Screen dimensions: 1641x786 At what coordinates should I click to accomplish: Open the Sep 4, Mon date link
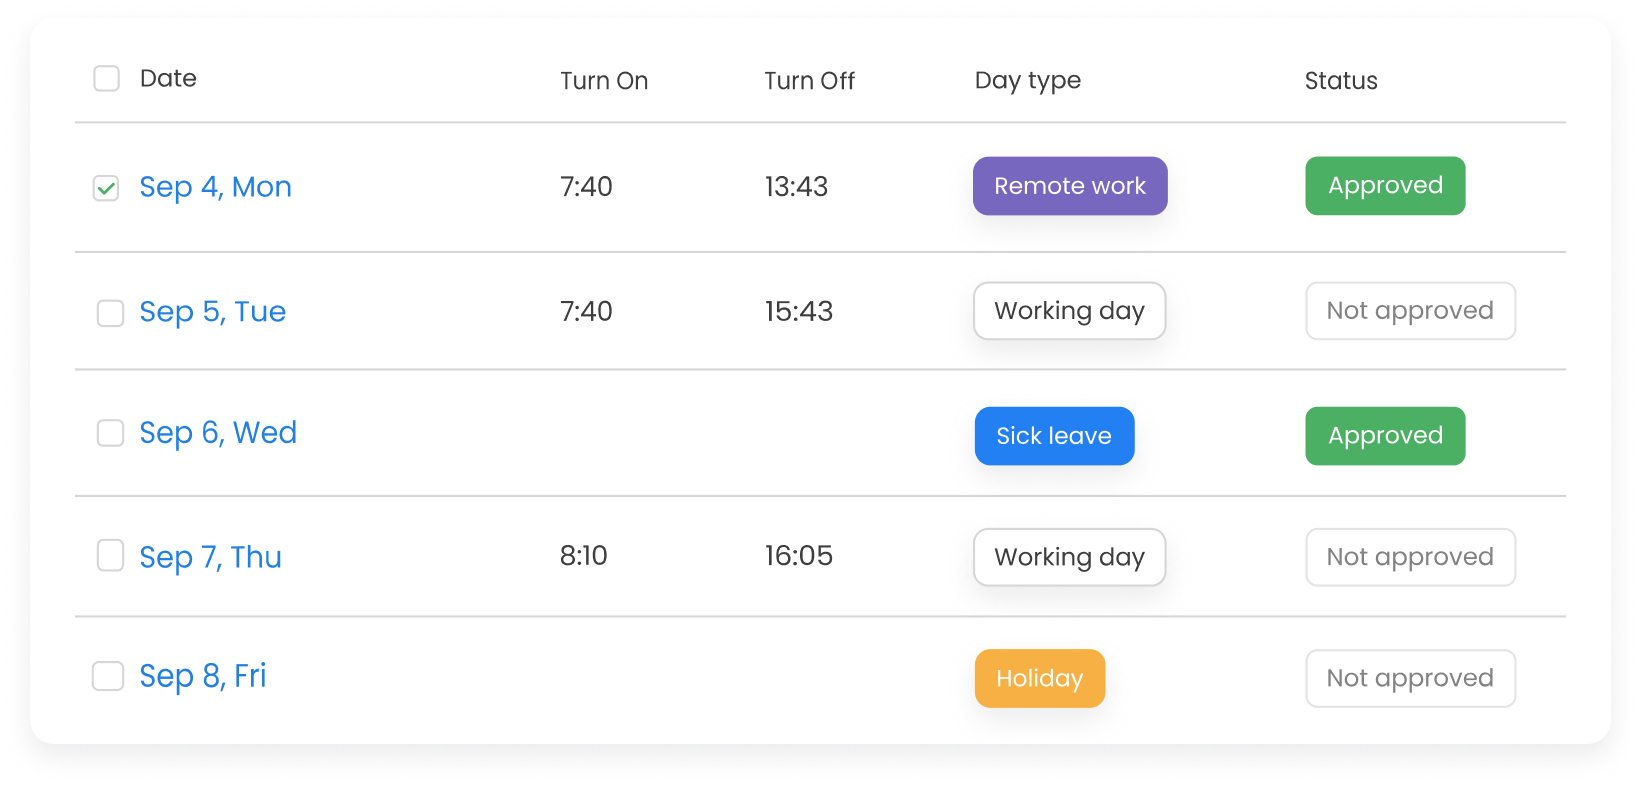tap(215, 187)
